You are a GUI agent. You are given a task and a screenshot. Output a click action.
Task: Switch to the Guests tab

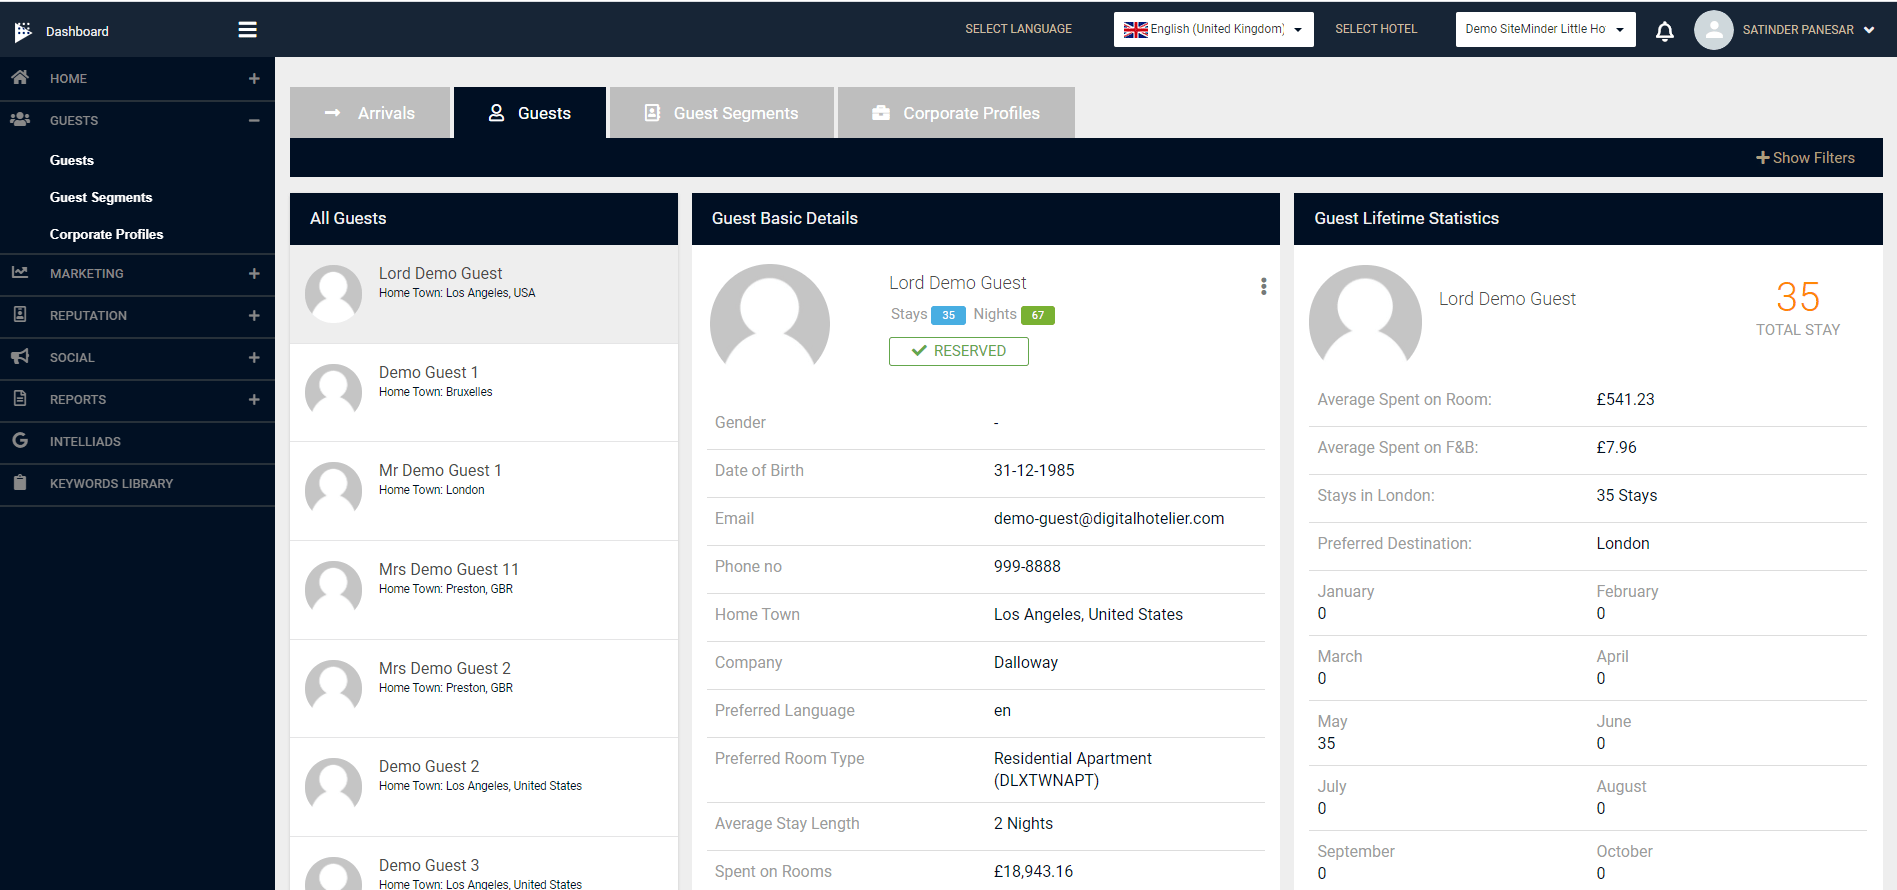pos(530,112)
